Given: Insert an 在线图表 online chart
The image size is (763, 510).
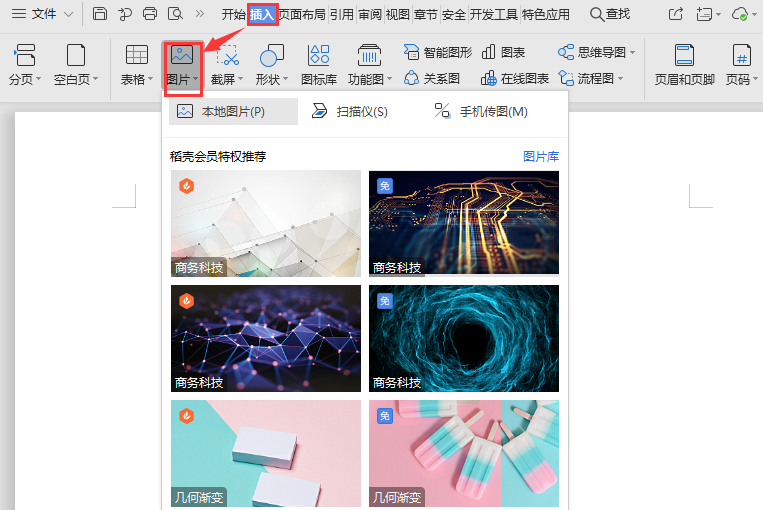Looking at the screenshot, I should click(515, 78).
